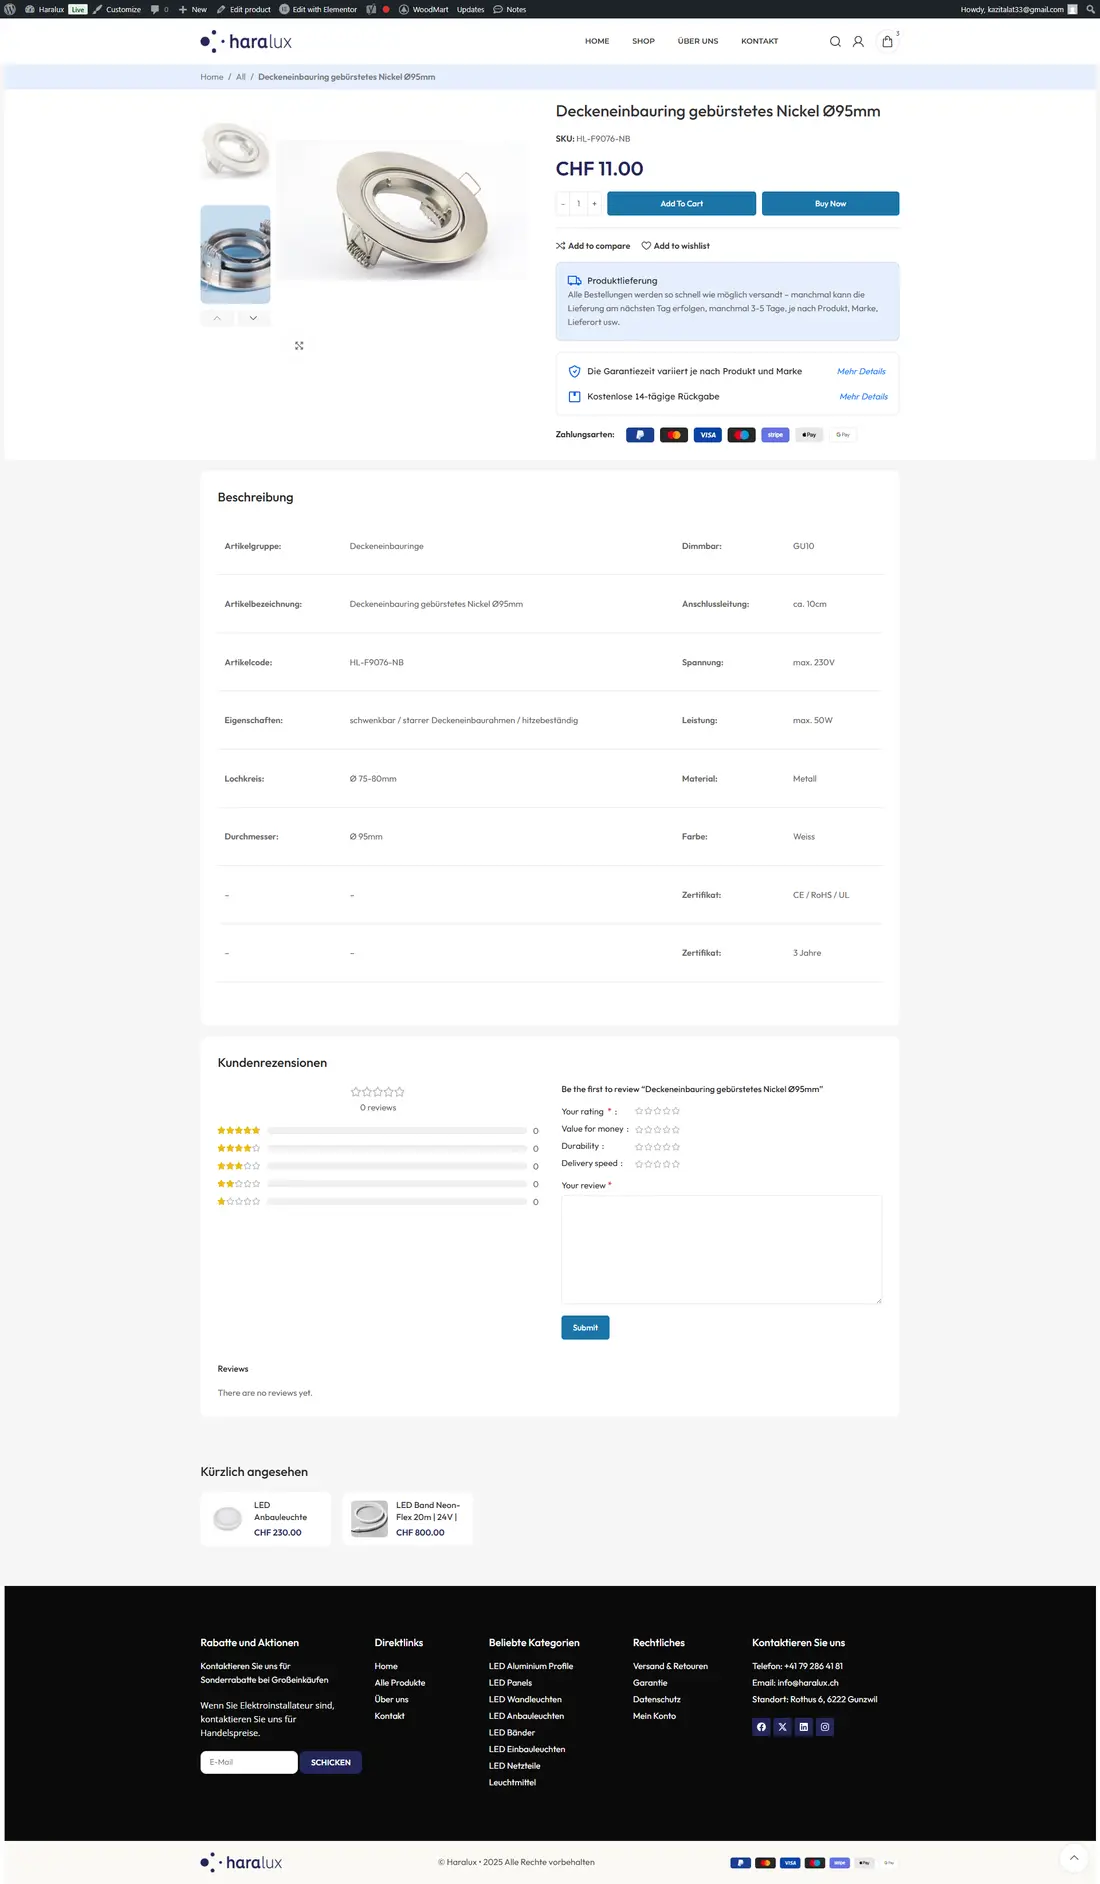The image size is (1100, 1884).
Task: Click the WordPress logo in admin bar
Action: (10, 9)
